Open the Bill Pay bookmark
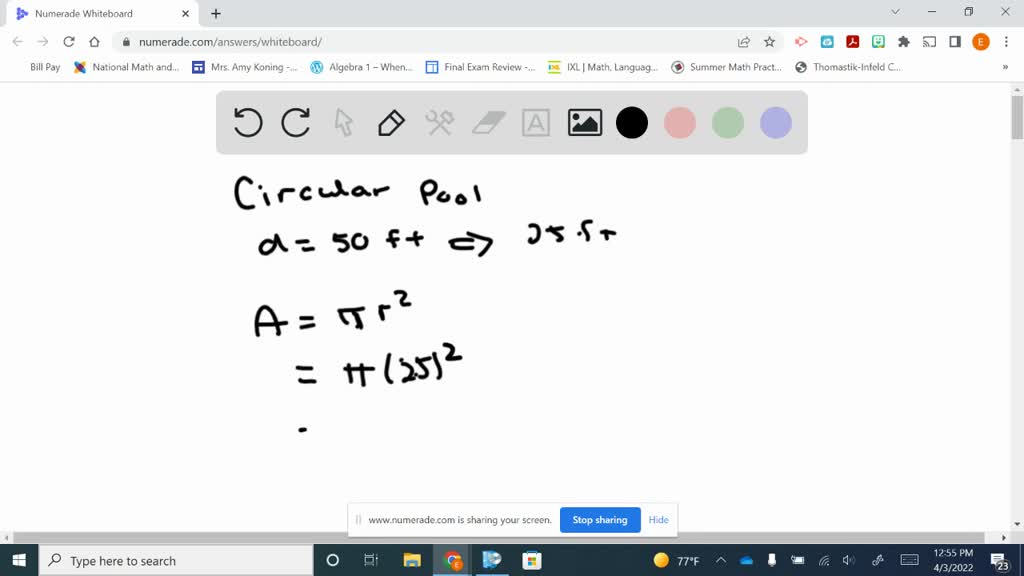The width and height of the screenshot is (1024, 576). tap(44, 67)
